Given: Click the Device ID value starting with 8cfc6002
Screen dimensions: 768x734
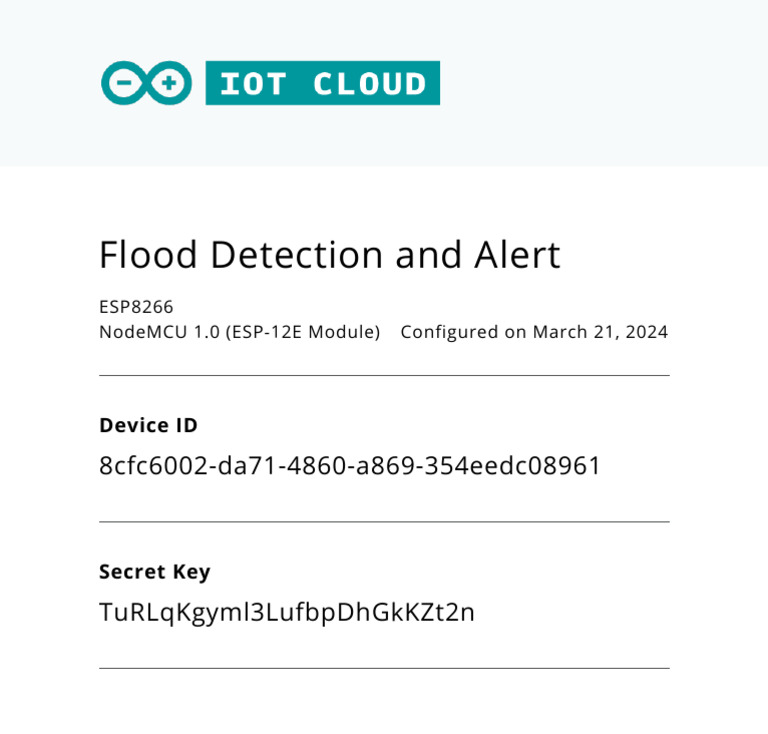Looking at the screenshot, I should pyautogui.click(x=350, y=466).
